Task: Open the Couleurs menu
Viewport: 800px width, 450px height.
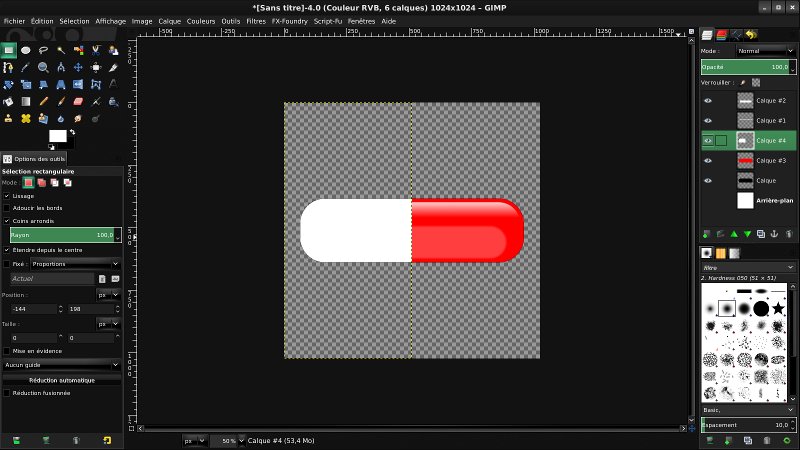Action: [x=201, y=21]
